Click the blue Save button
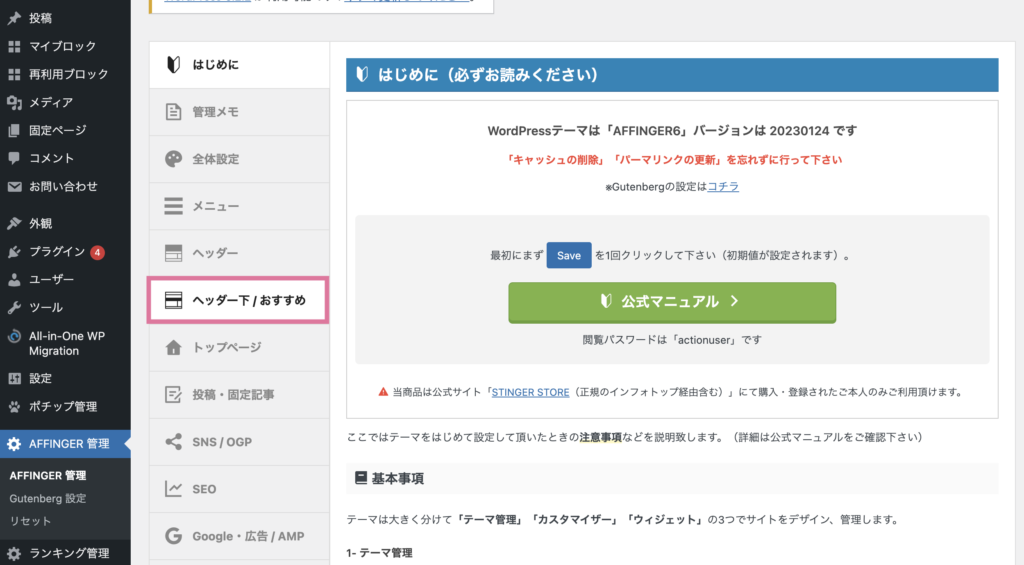Viewport: 1024px width, 565px height. coord(569,255)
